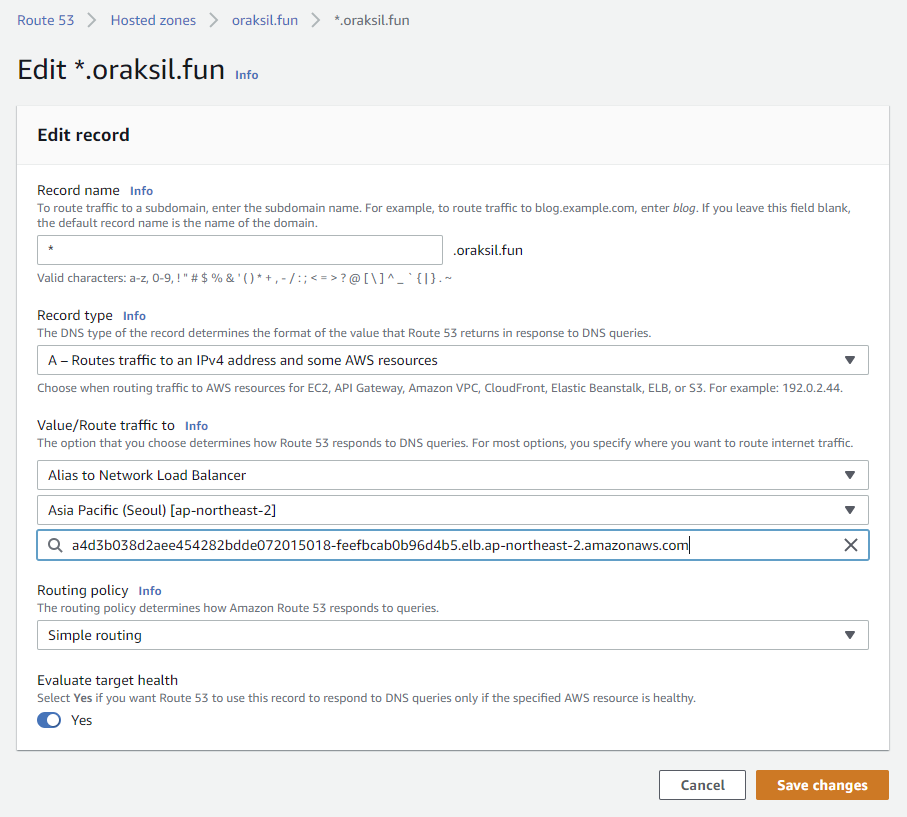Open Info link next to Record name
The image size is (907, 817).
141,190
